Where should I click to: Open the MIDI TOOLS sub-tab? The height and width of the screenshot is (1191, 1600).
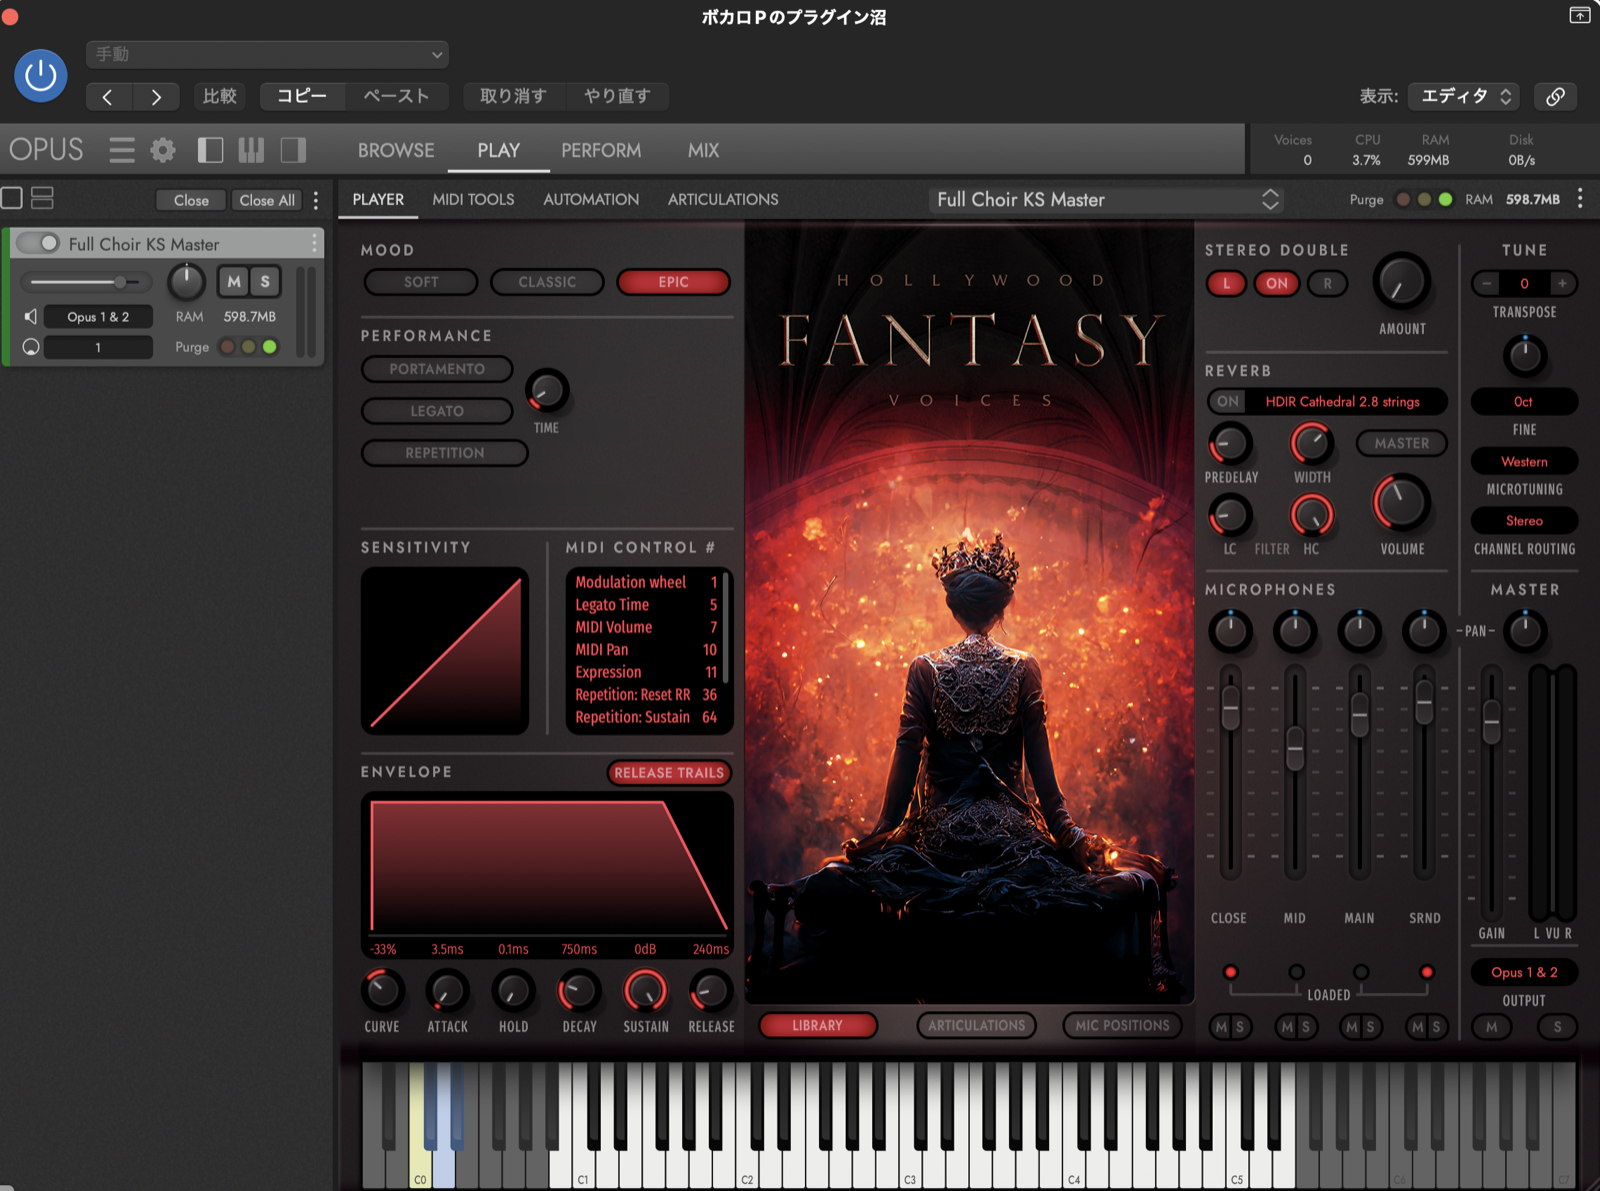(x=473, y=199)
